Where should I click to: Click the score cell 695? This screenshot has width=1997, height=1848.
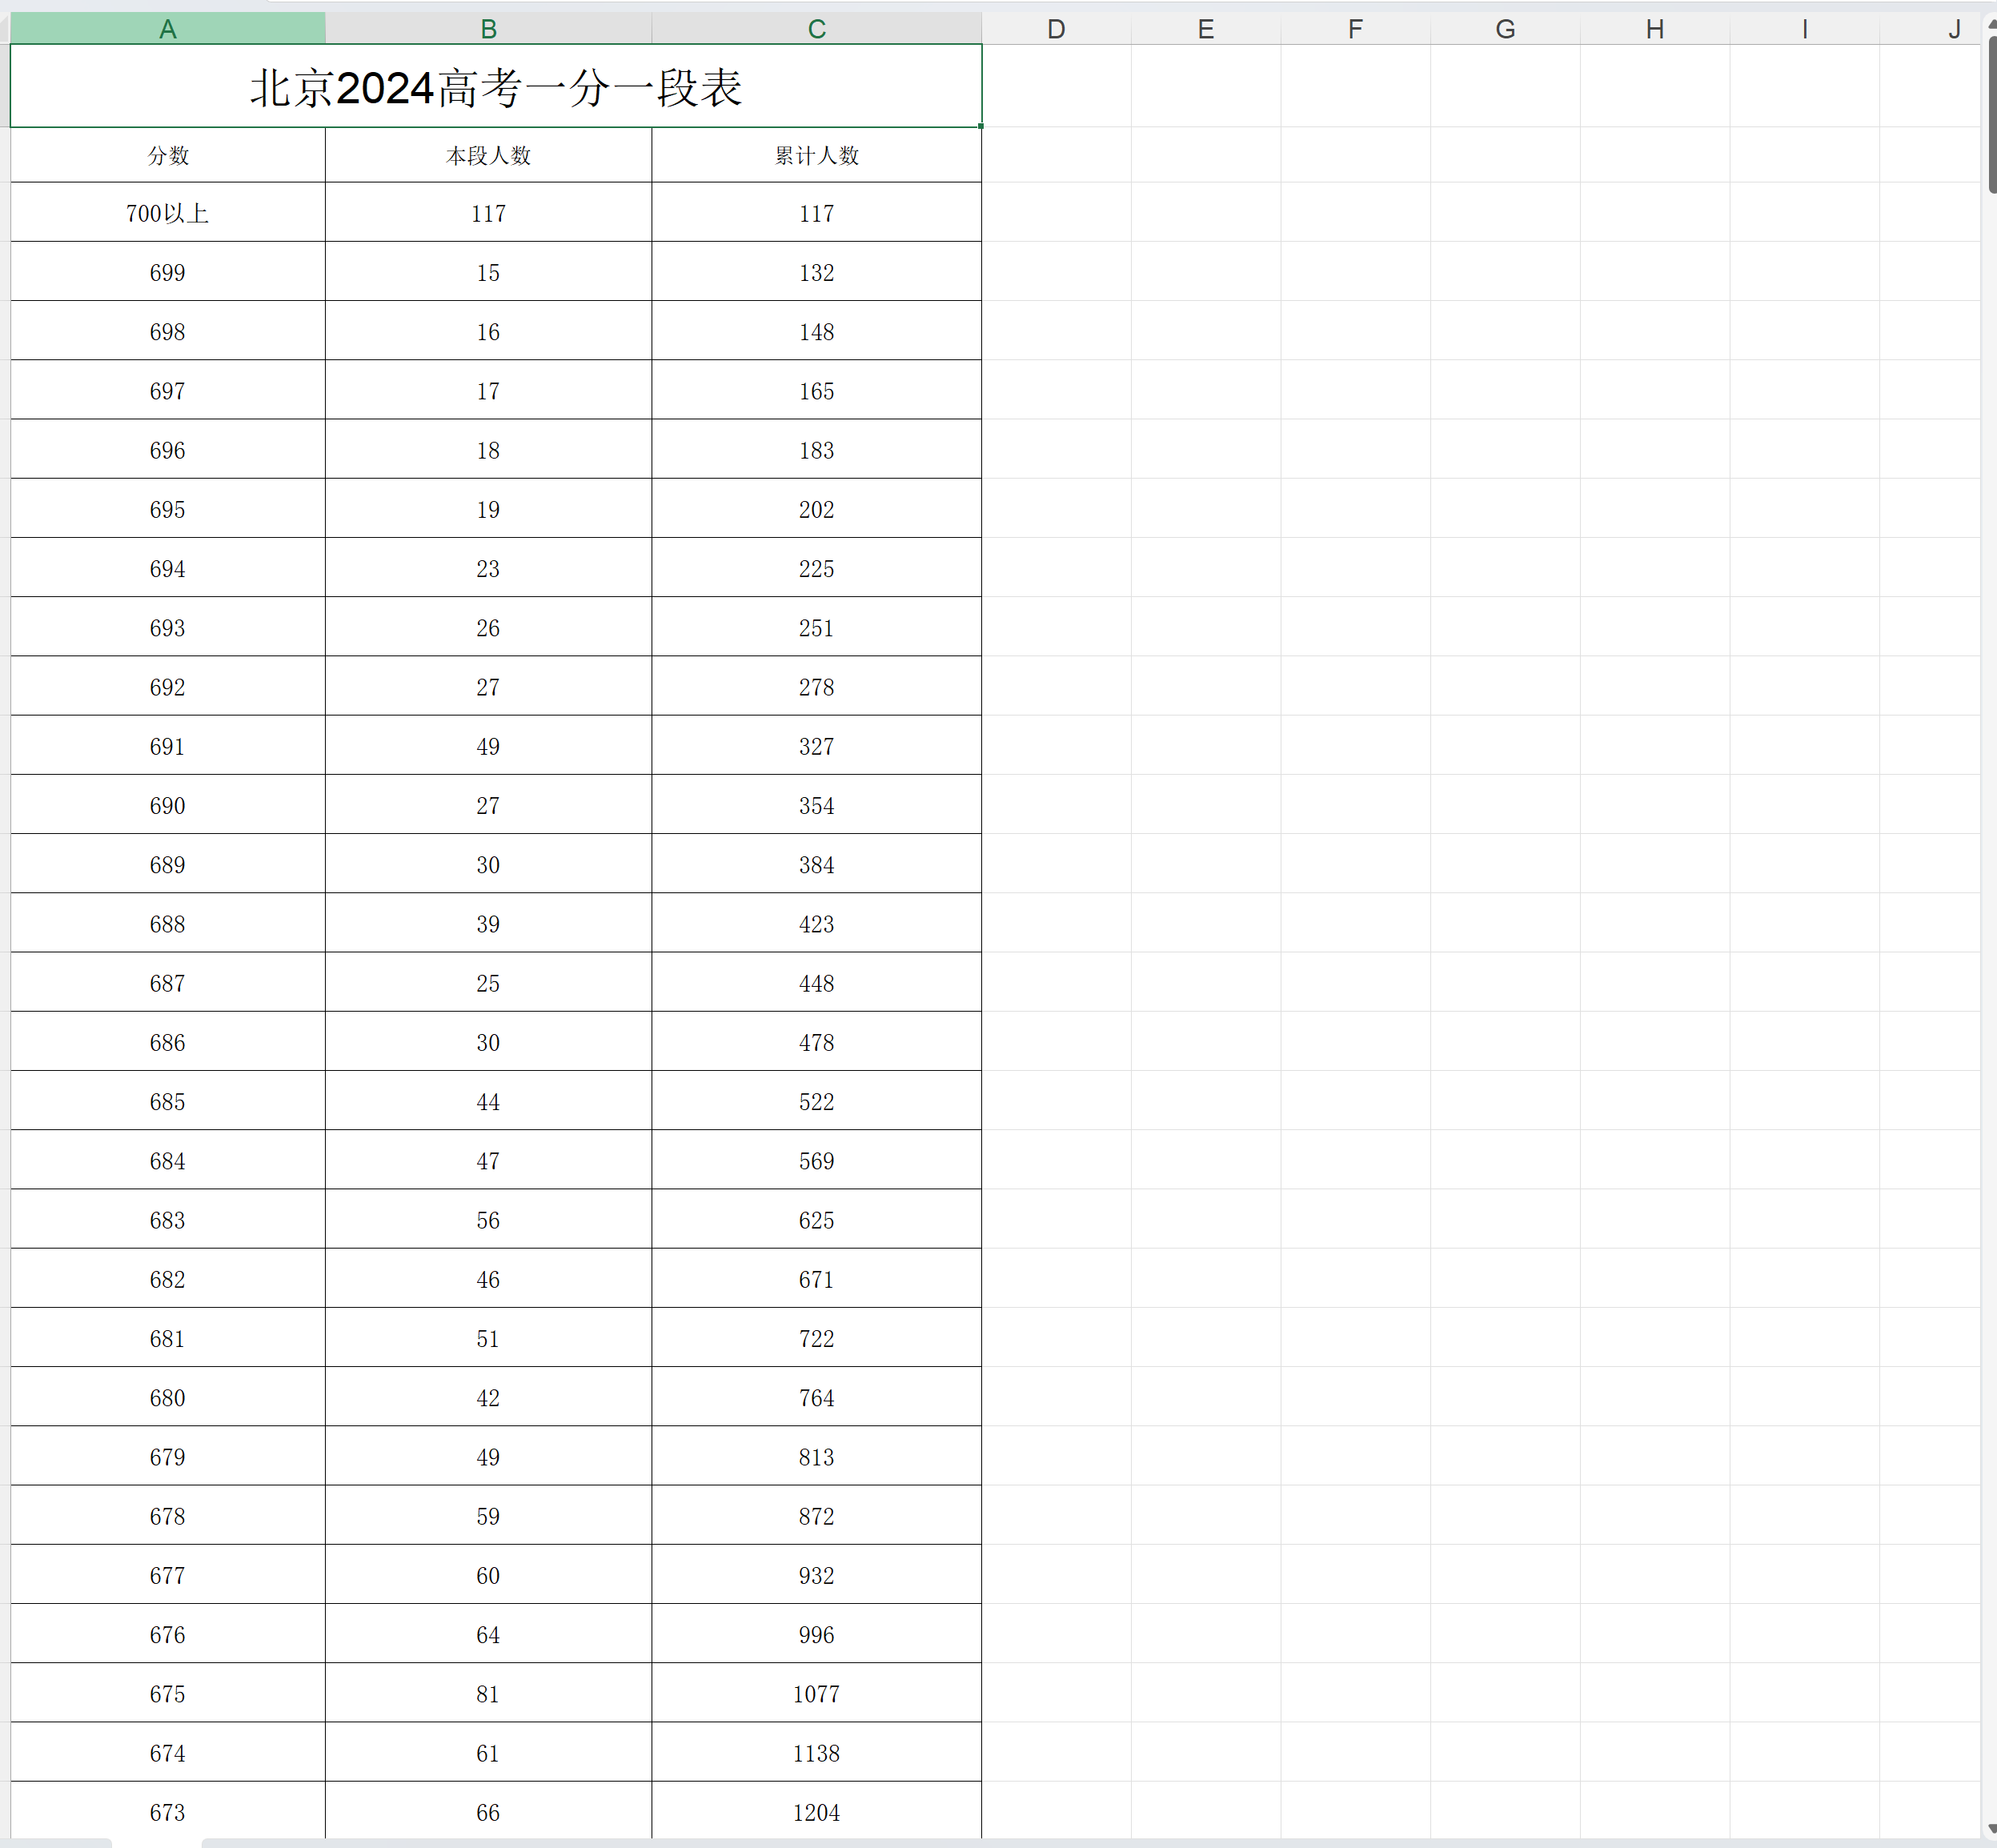167,509
